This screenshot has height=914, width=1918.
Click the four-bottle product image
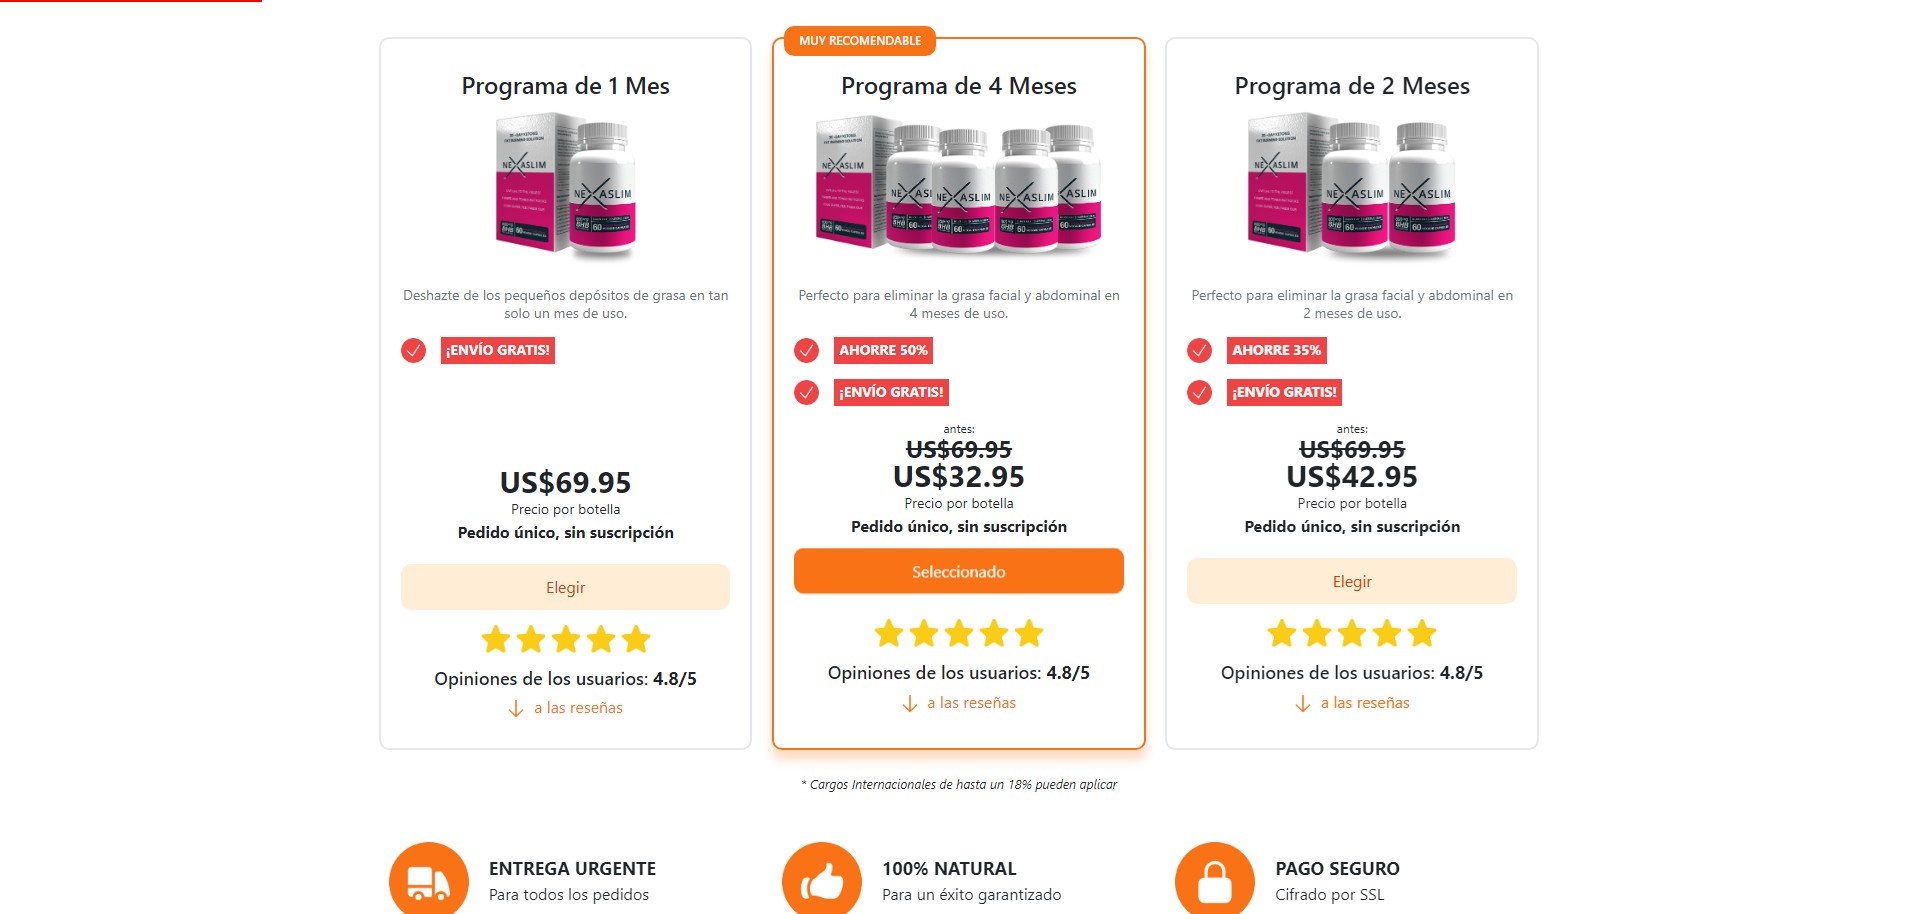958,185
